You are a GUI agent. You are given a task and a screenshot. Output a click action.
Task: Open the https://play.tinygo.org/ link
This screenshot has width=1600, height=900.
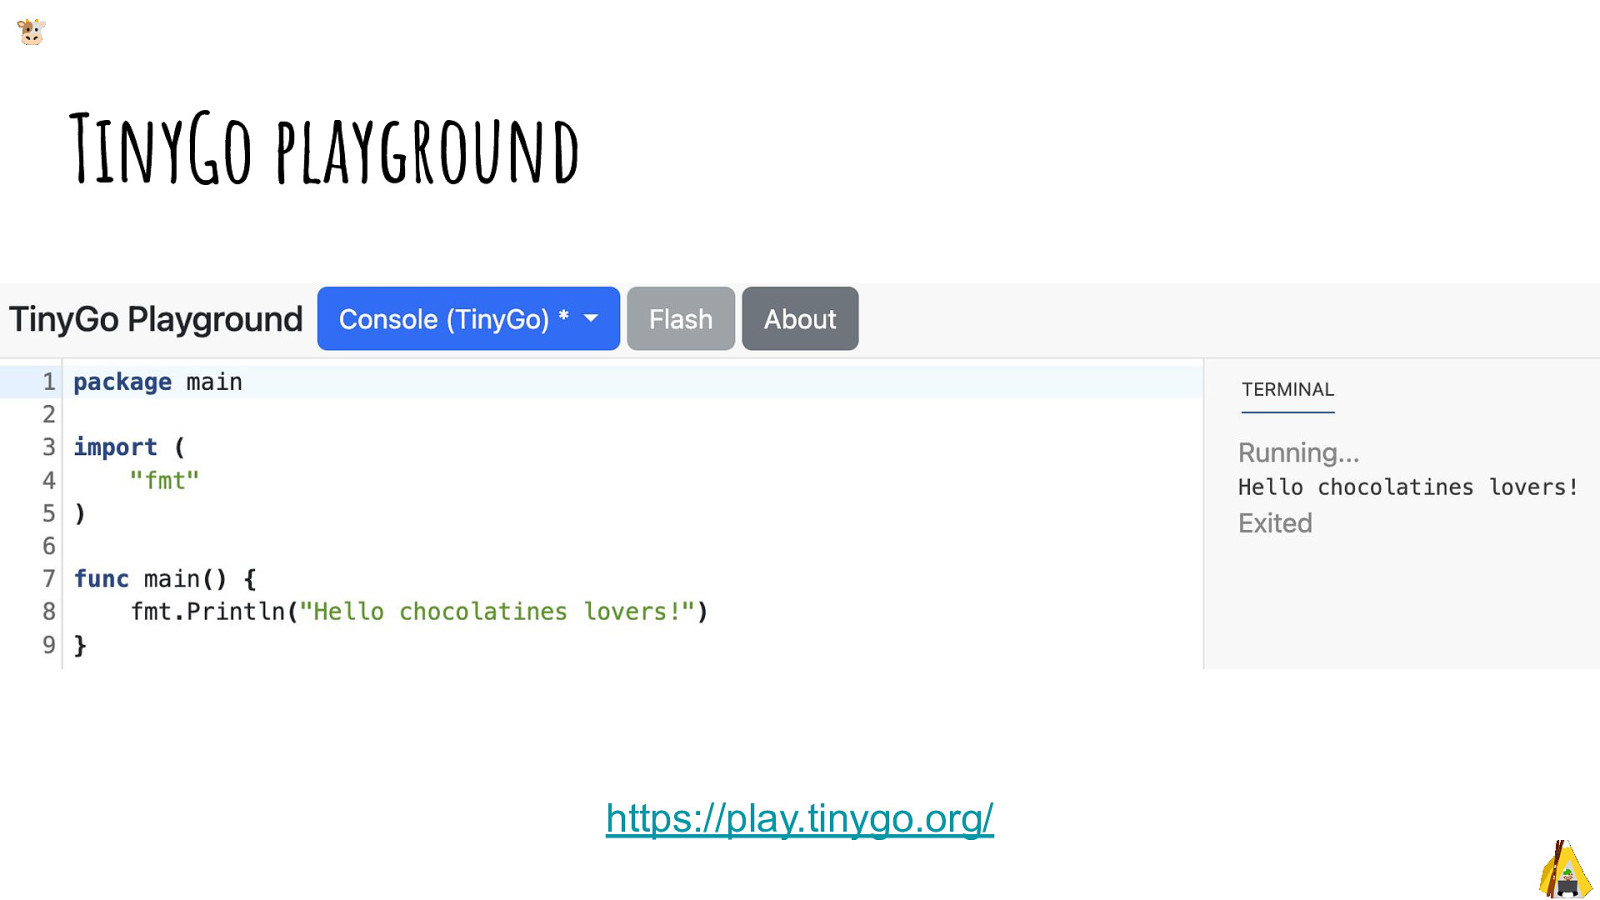click(x=800, y=818)
